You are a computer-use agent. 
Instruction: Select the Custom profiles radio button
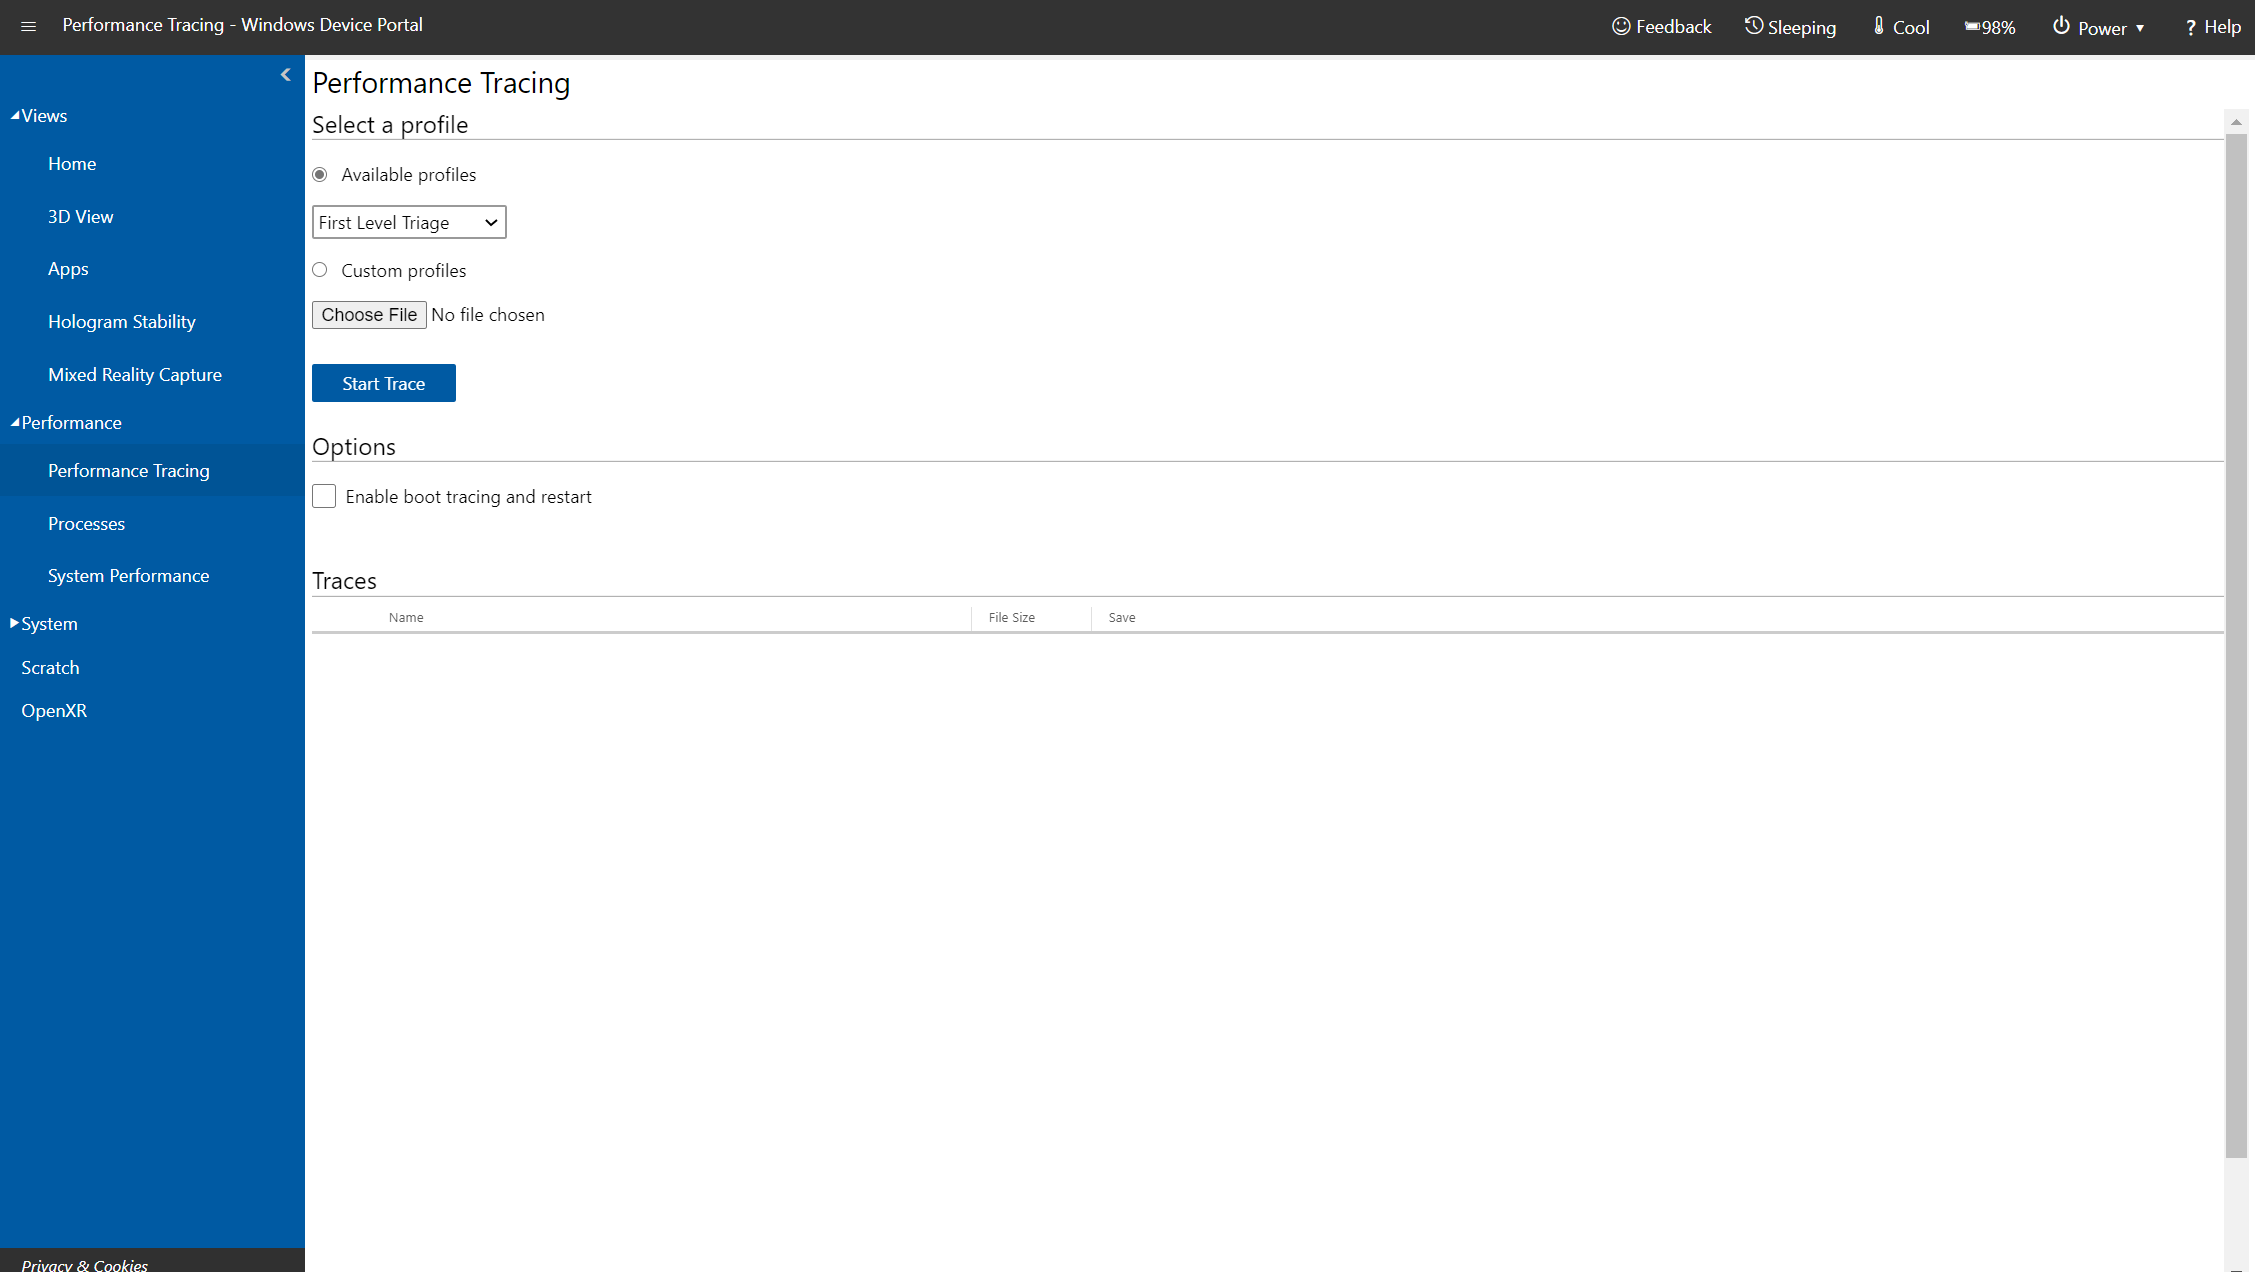[x=321, y=270]
